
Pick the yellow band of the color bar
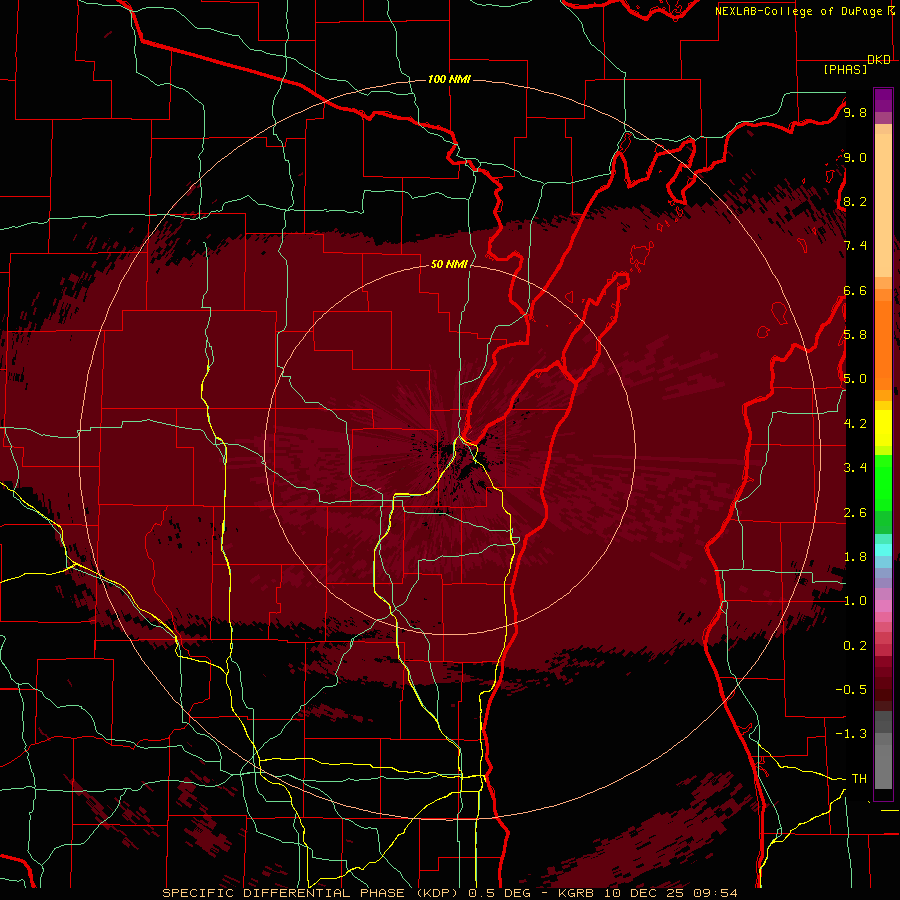(883, 428)
